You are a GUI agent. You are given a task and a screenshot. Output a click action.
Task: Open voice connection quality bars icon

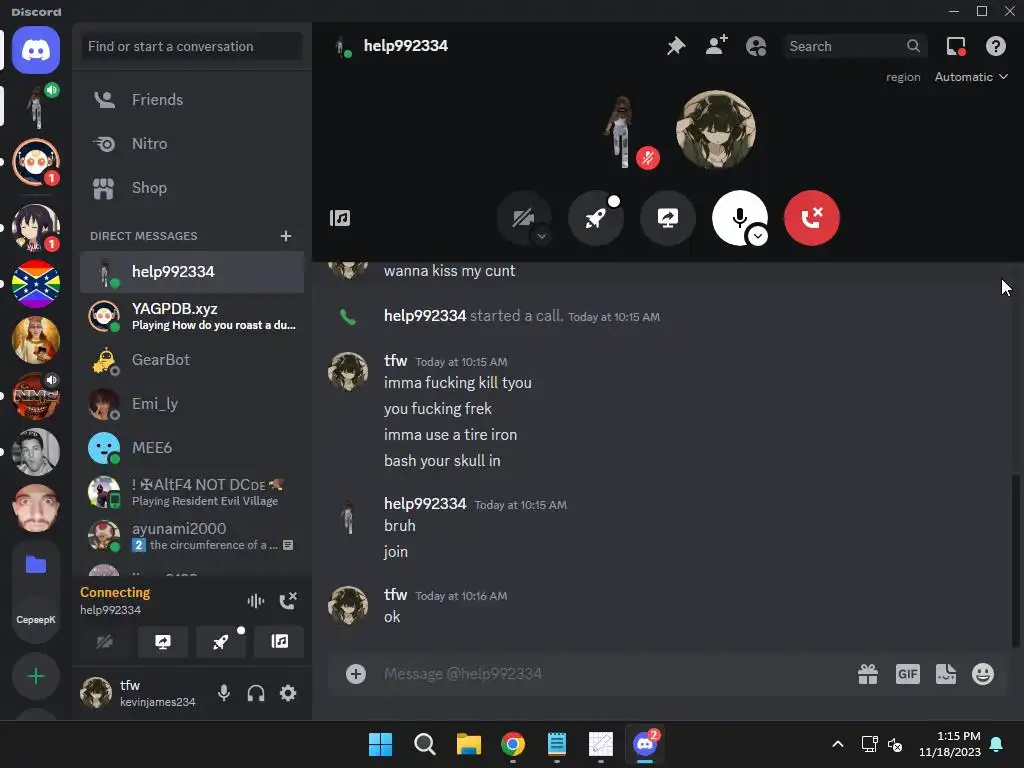[x=255, y=601]
